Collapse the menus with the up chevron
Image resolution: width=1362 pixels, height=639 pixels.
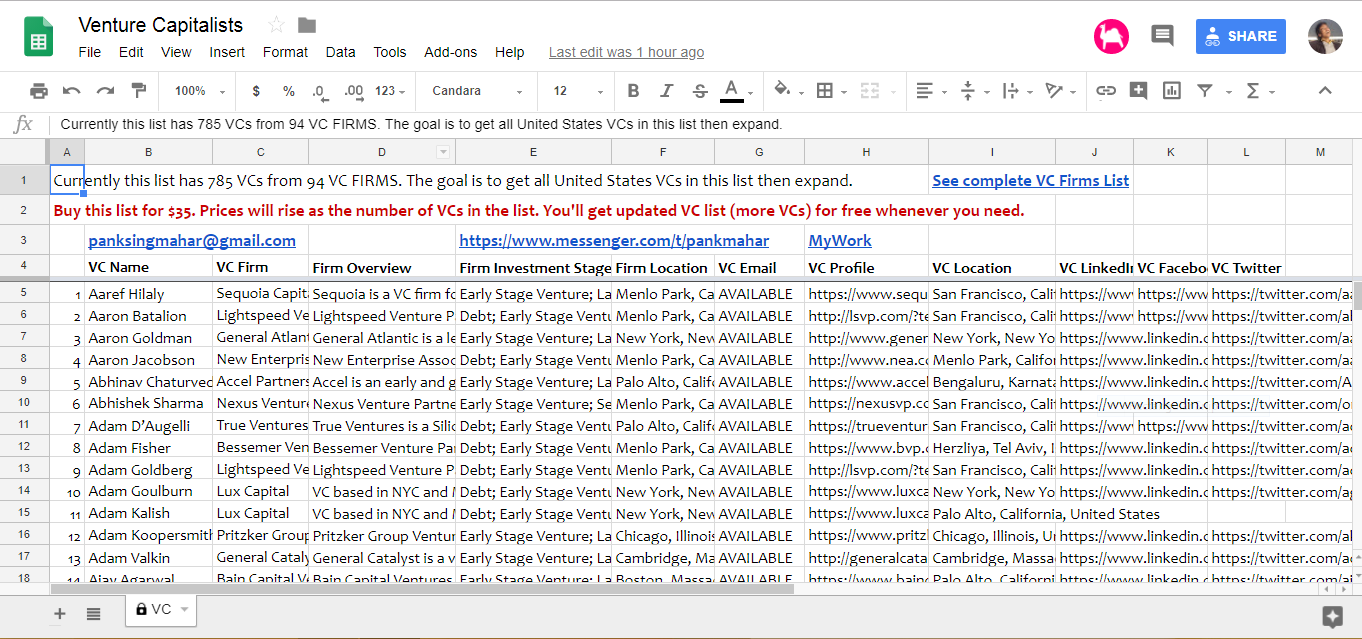[1325, 91]
